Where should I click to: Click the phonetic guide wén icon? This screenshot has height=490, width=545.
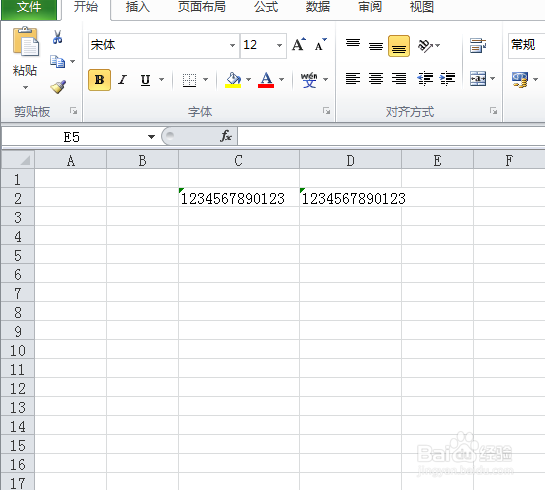(309, 80)
